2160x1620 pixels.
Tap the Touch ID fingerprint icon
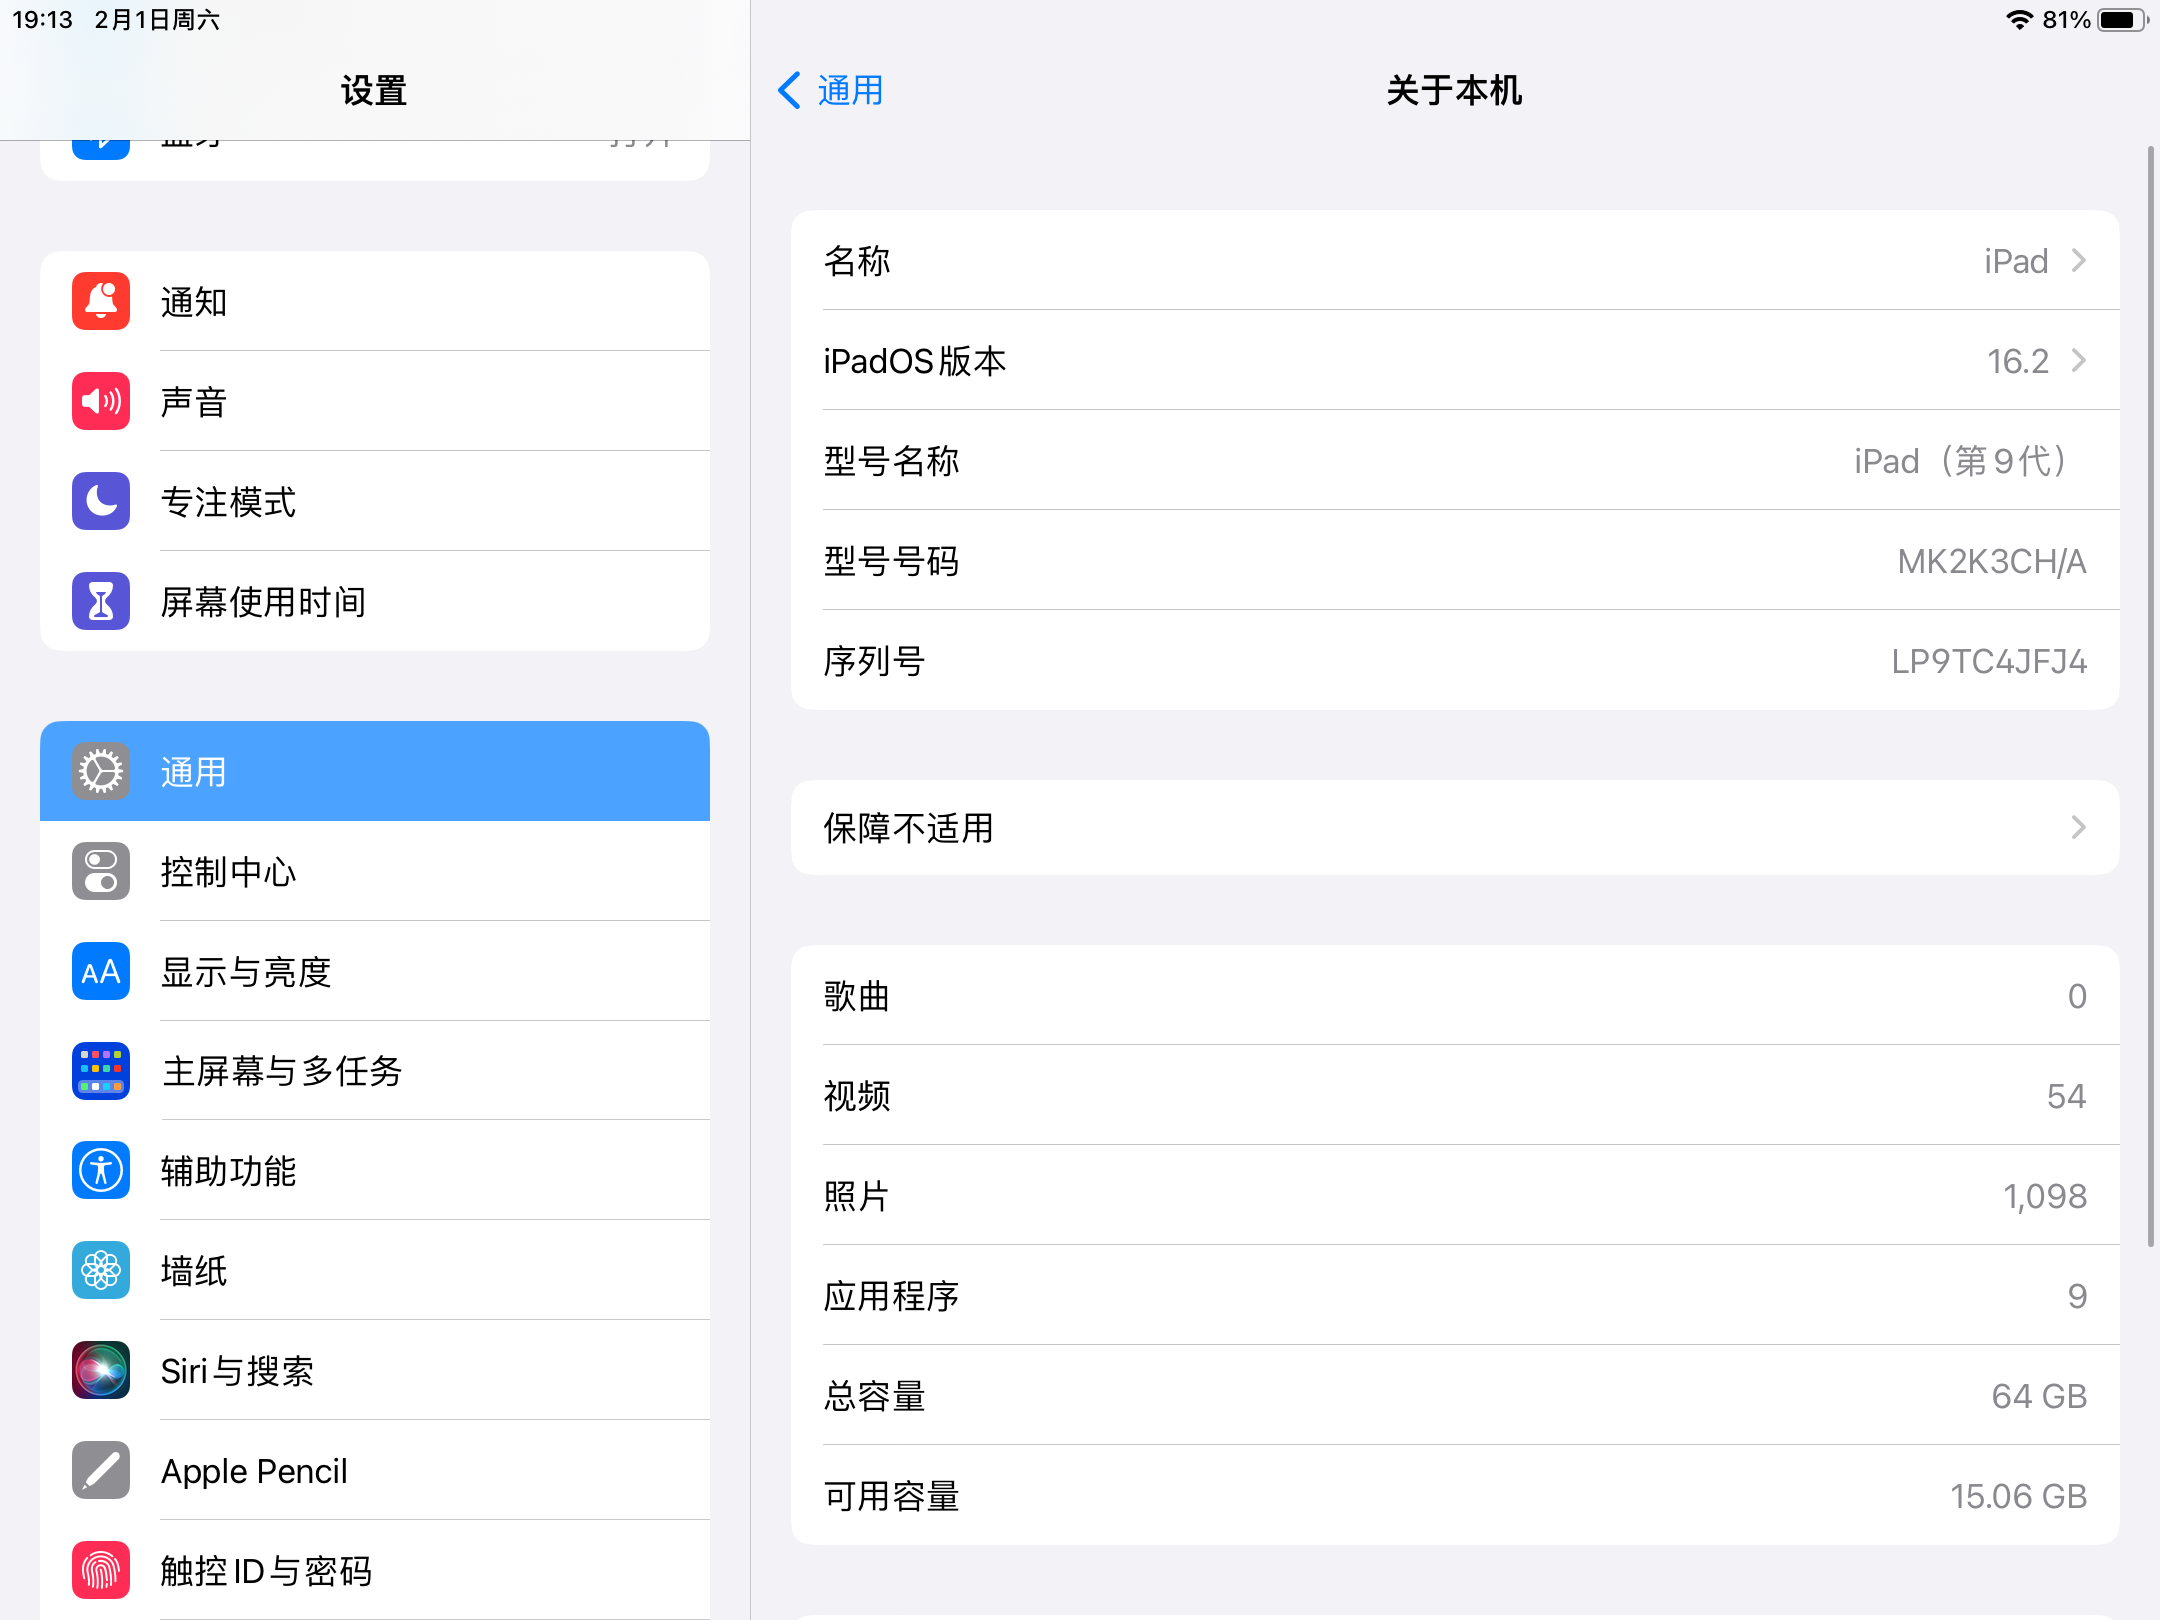point(101,1570)
